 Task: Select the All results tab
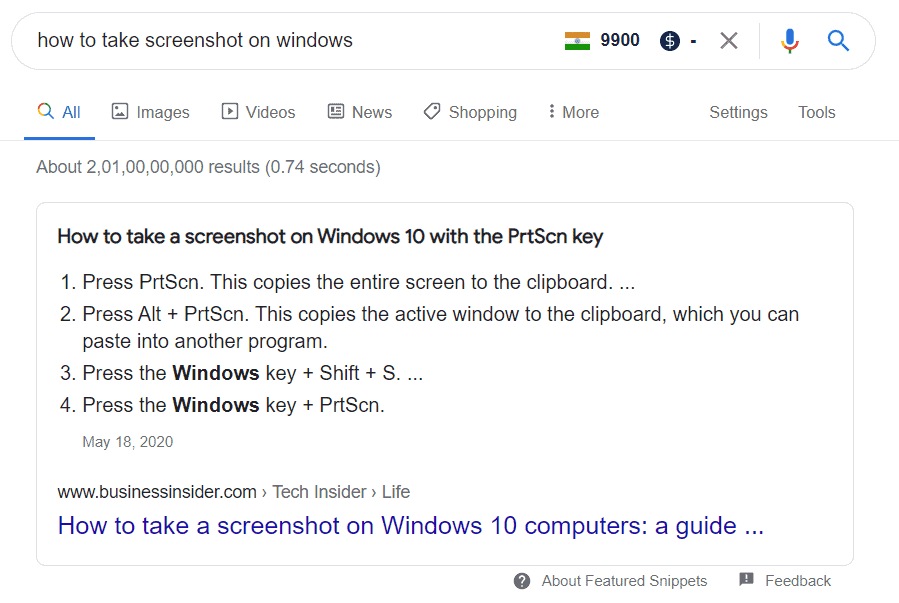(x=59, y=112)
